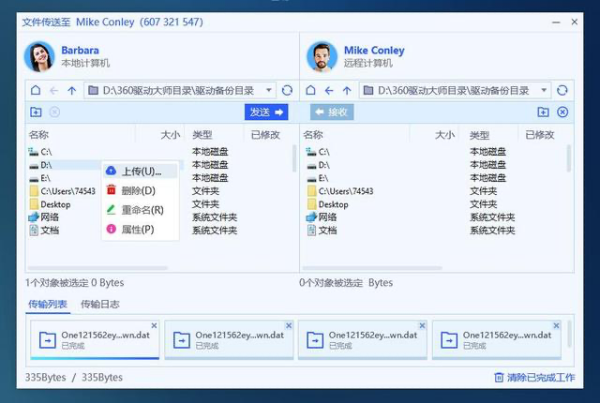
Task: Refresh the remote computer file list
Action: click(x=563, y=90)
